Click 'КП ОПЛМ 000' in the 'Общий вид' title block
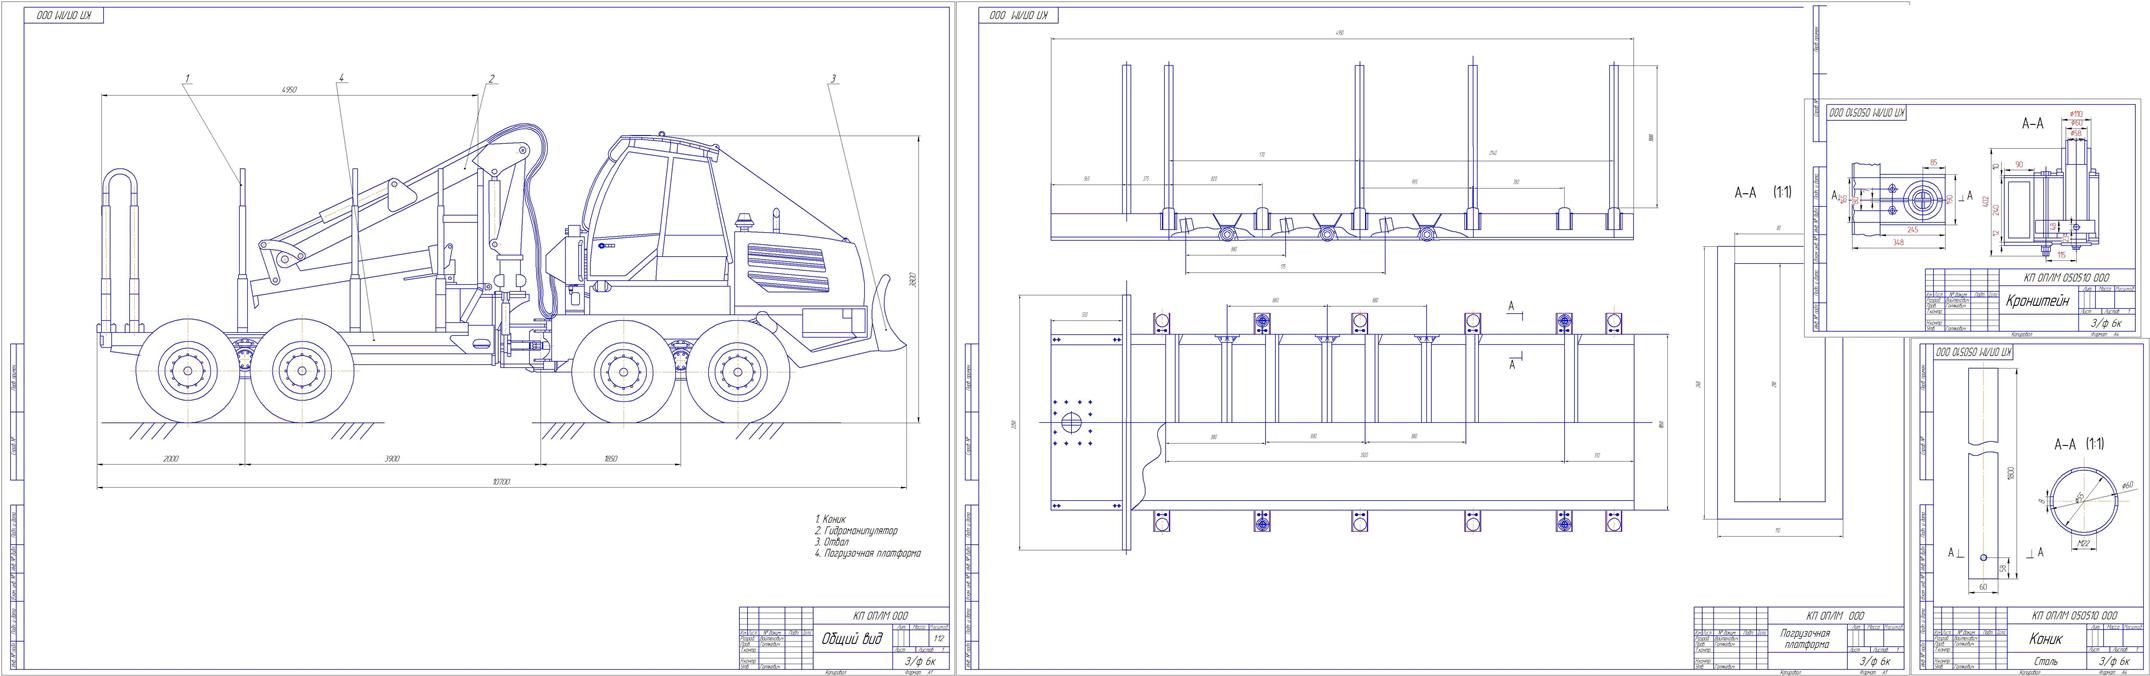The height and width of the screenshot is (676, 2150). [x=881, y=615]
